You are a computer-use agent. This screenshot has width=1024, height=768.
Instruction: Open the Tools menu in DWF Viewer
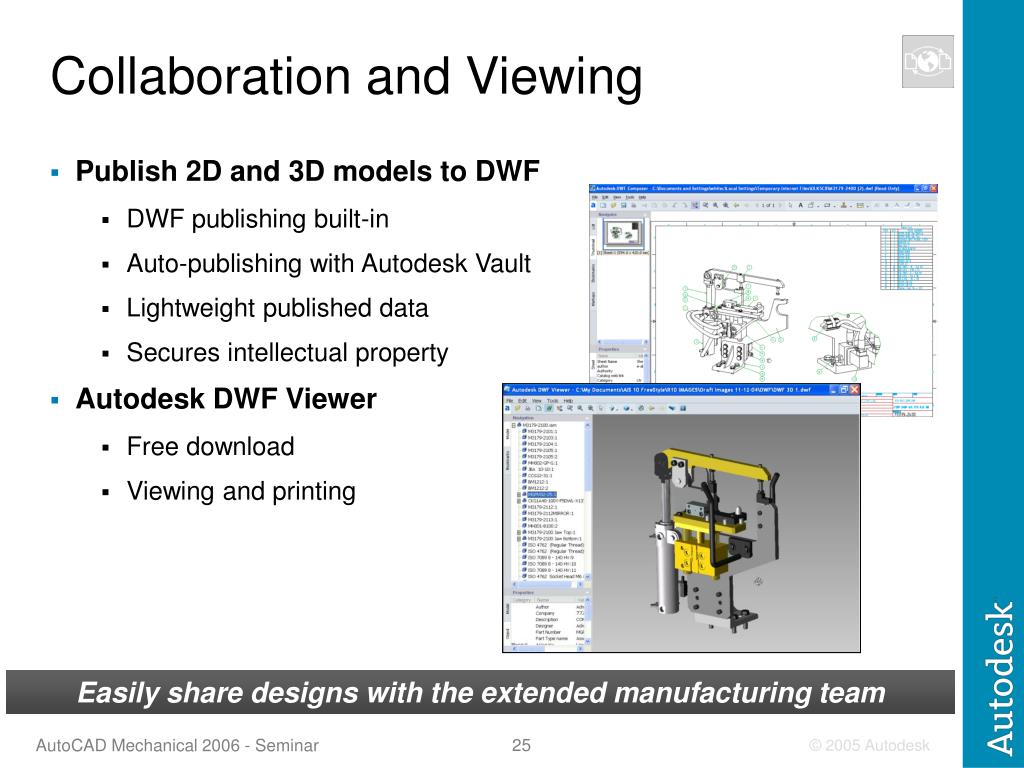click(552, 401)
